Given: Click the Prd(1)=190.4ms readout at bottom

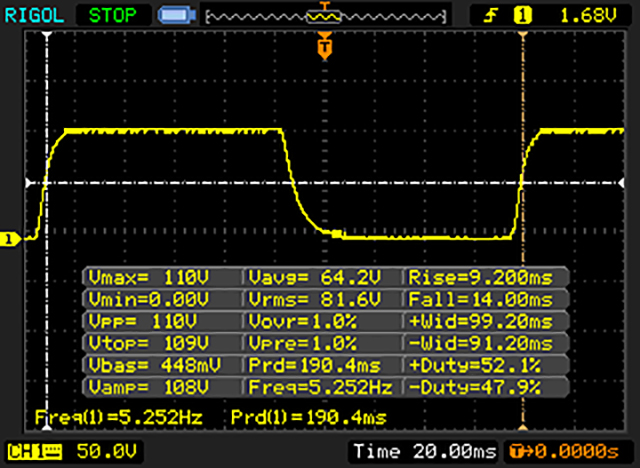Looking at the screenshot, I should 308,416.
